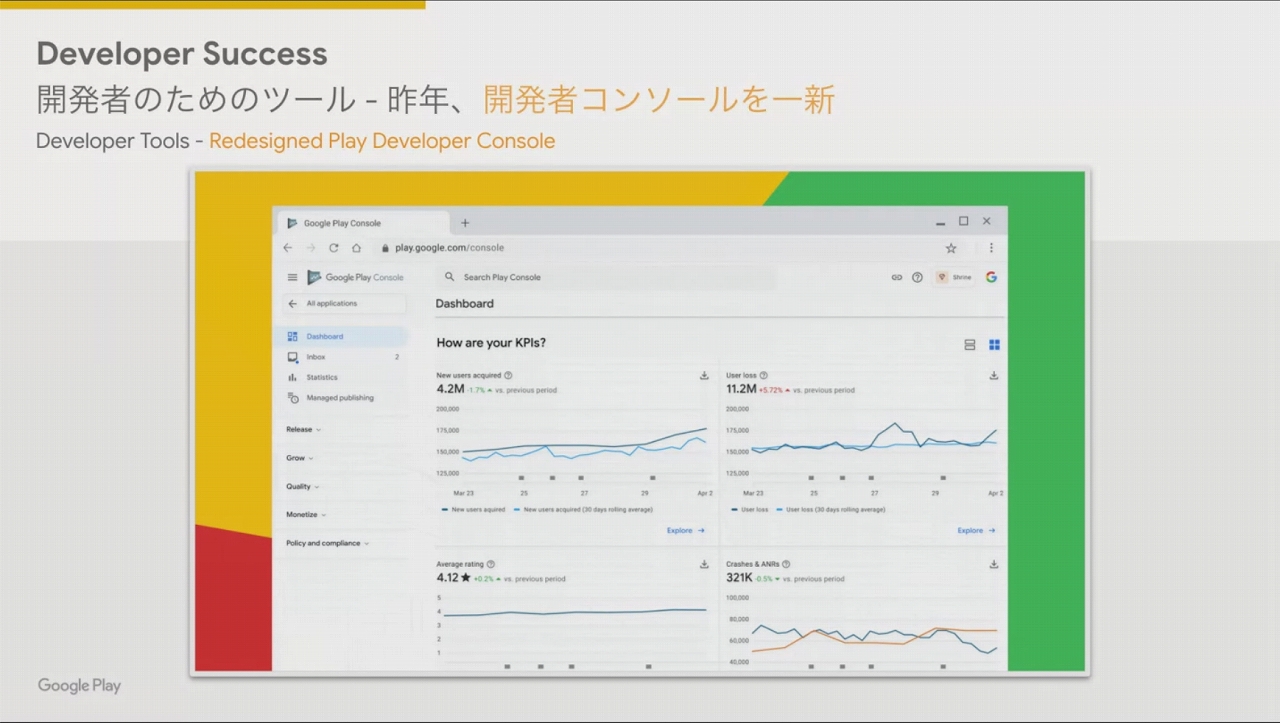Click the link icon in Play Console header
The width and height of the screenshot is (1280, 723).
[897, 277]
